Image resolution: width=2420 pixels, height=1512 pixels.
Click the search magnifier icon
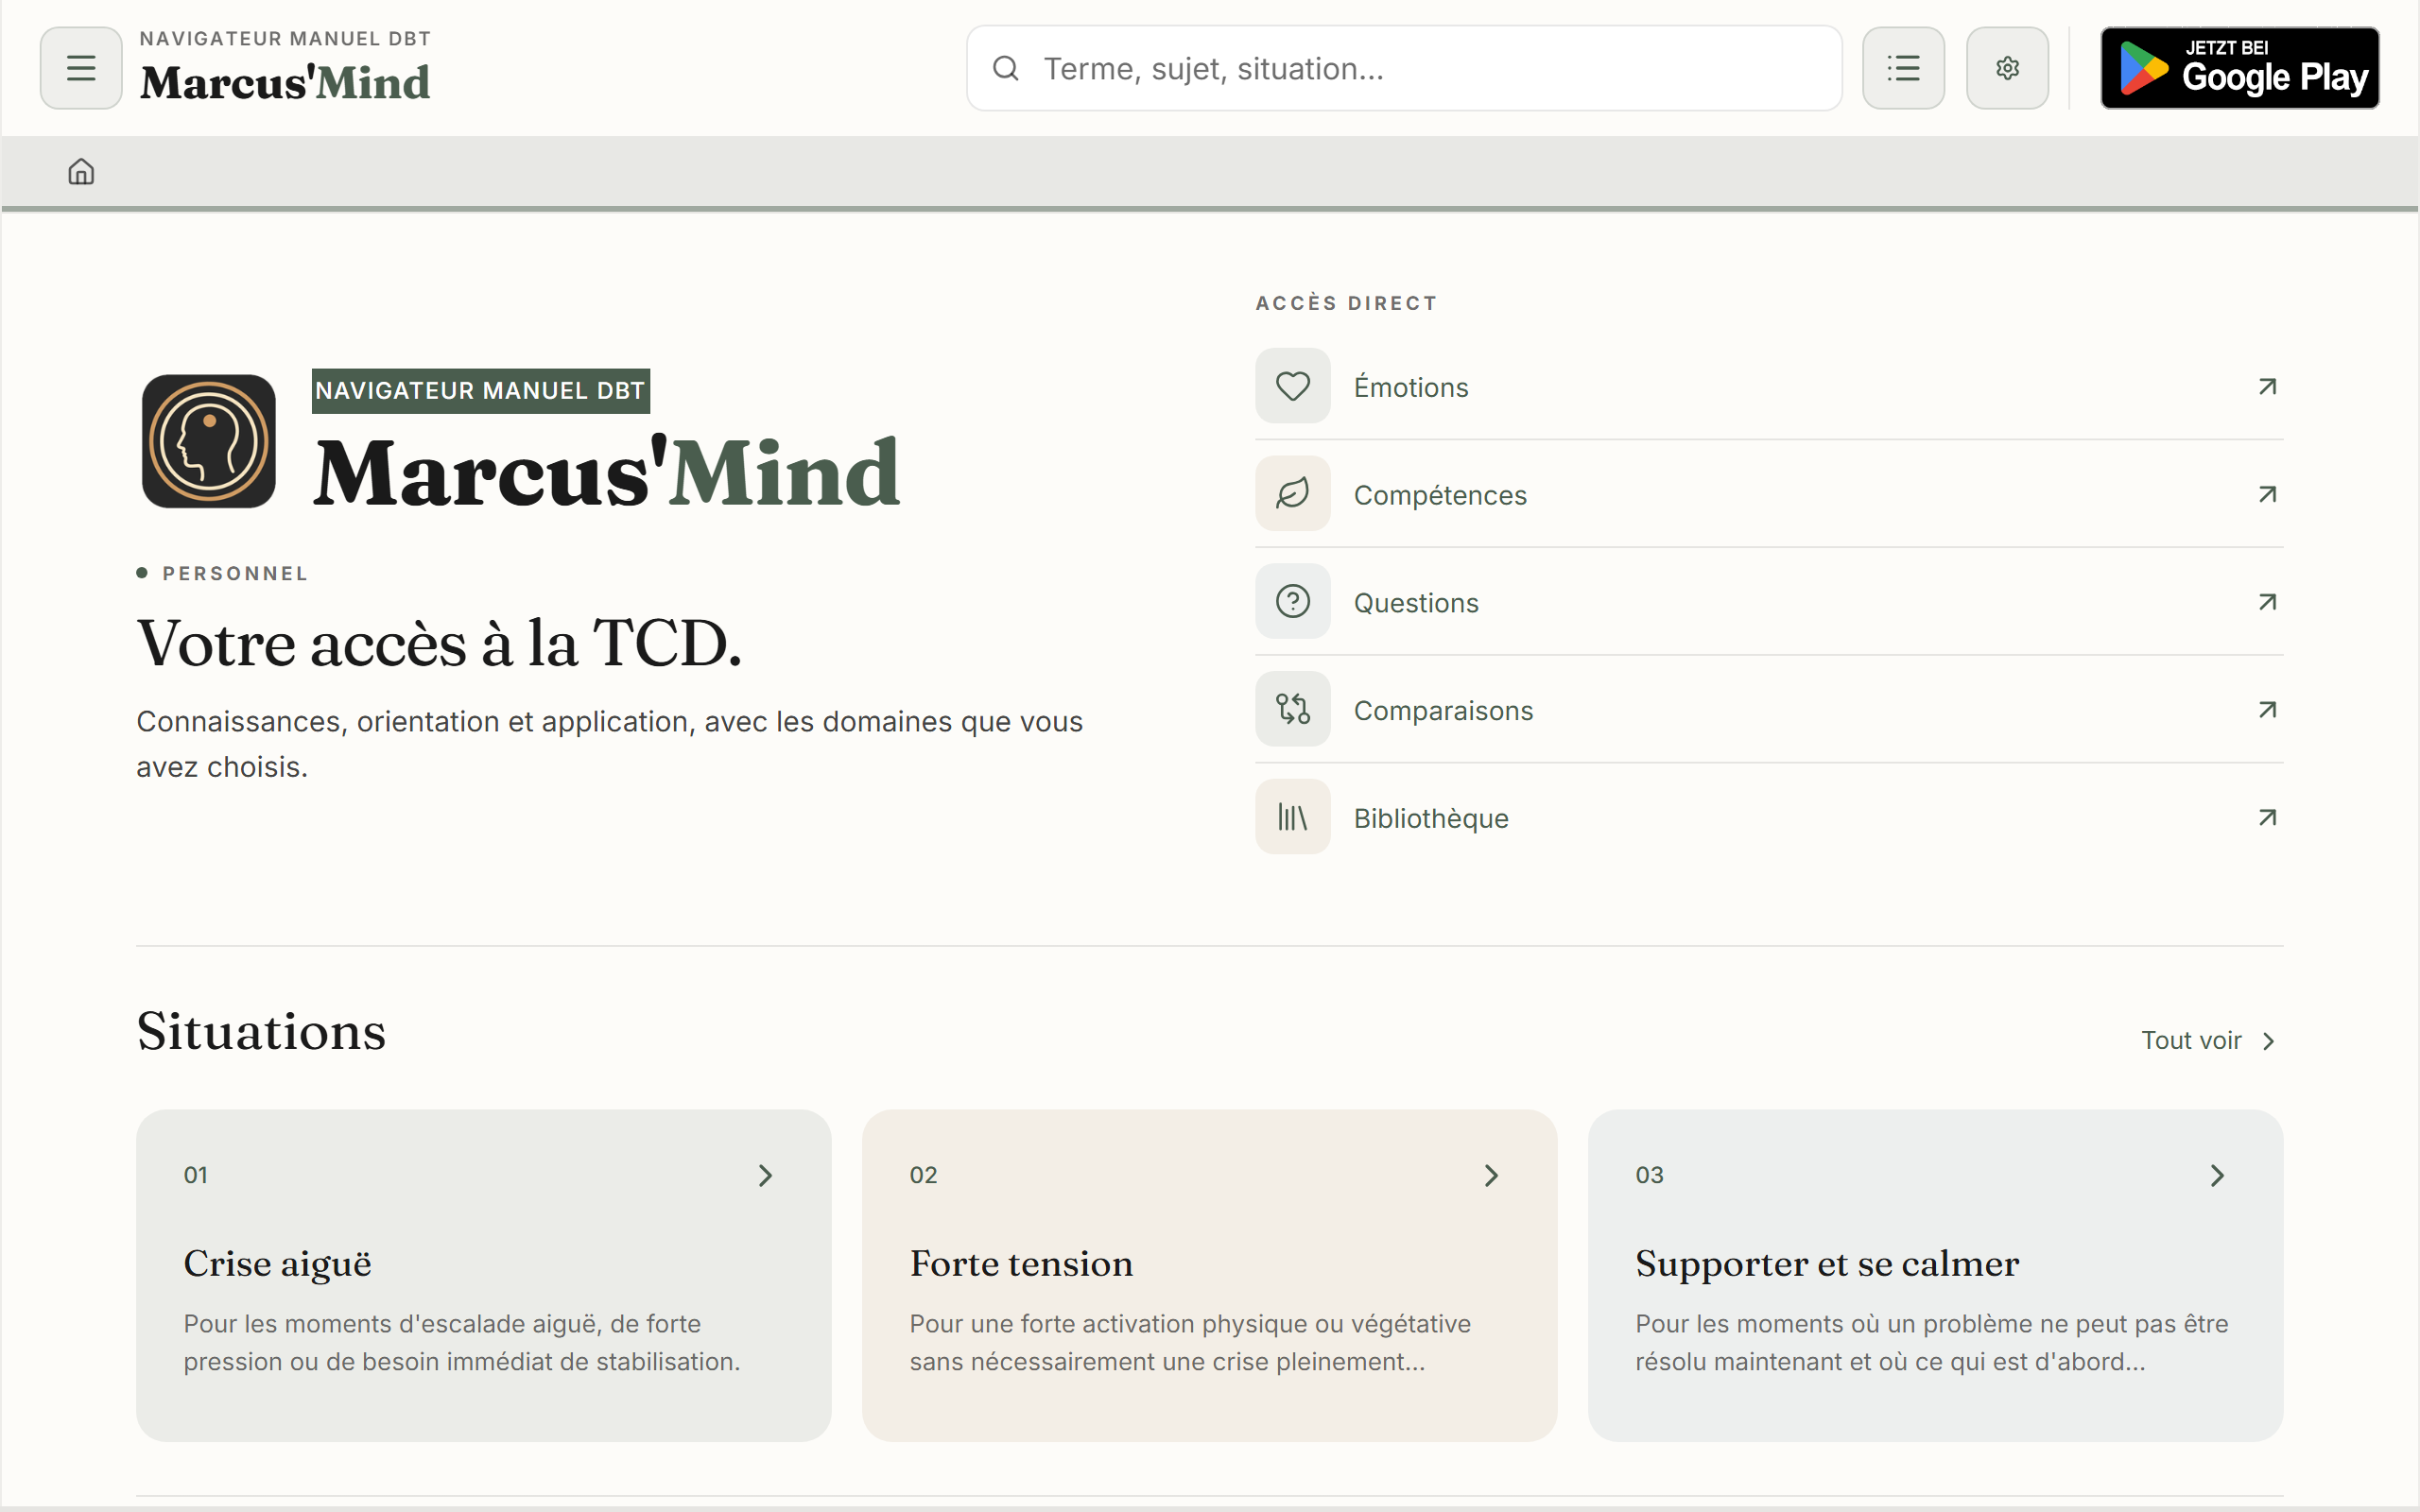pos(1005,68)
